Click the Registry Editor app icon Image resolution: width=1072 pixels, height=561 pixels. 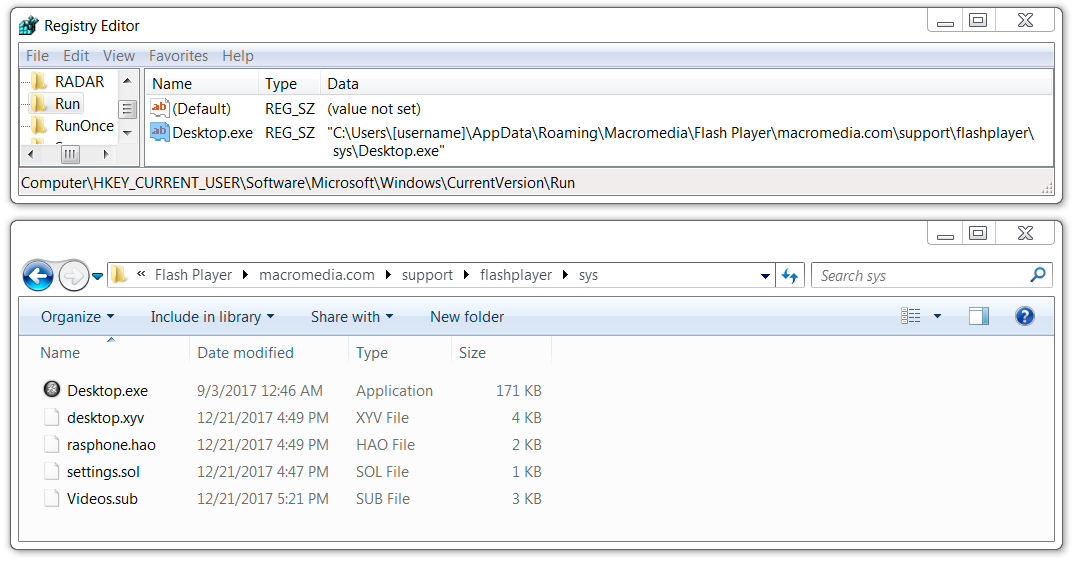[x=29, y=26]
